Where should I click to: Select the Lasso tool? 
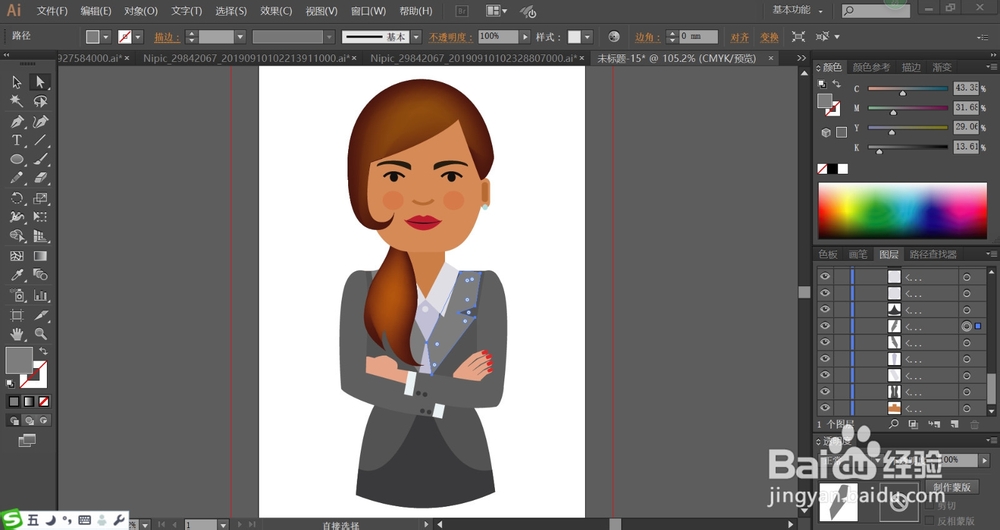point(40,101)
